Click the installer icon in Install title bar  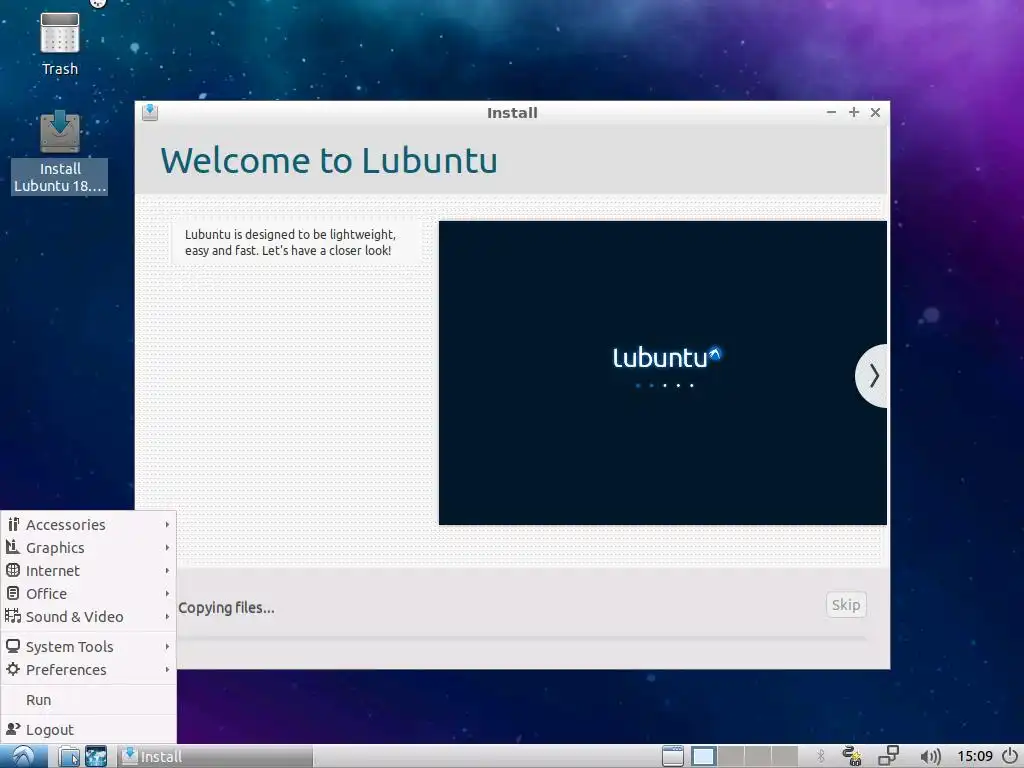150,112
